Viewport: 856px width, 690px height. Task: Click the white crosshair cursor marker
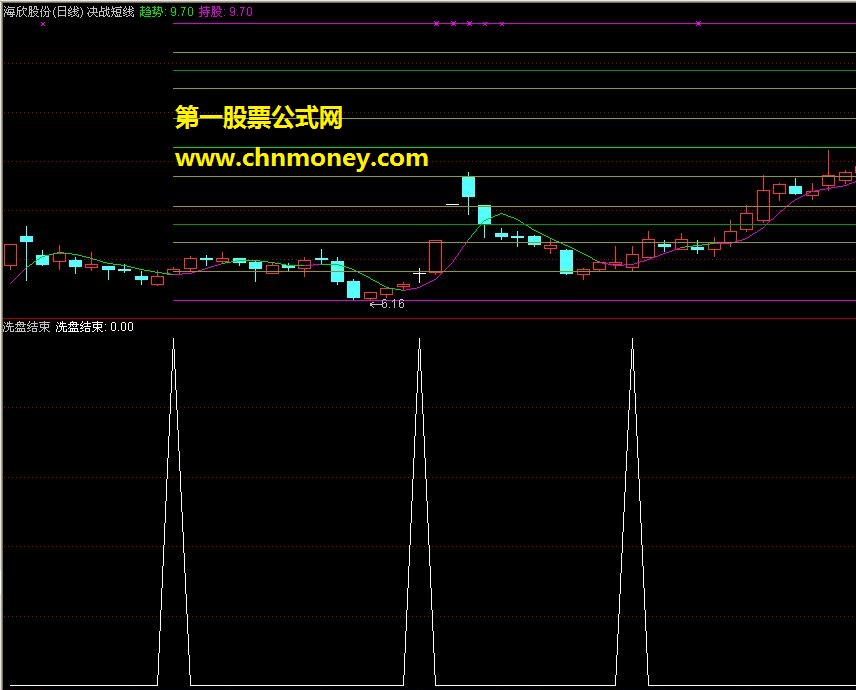[419, 275]
